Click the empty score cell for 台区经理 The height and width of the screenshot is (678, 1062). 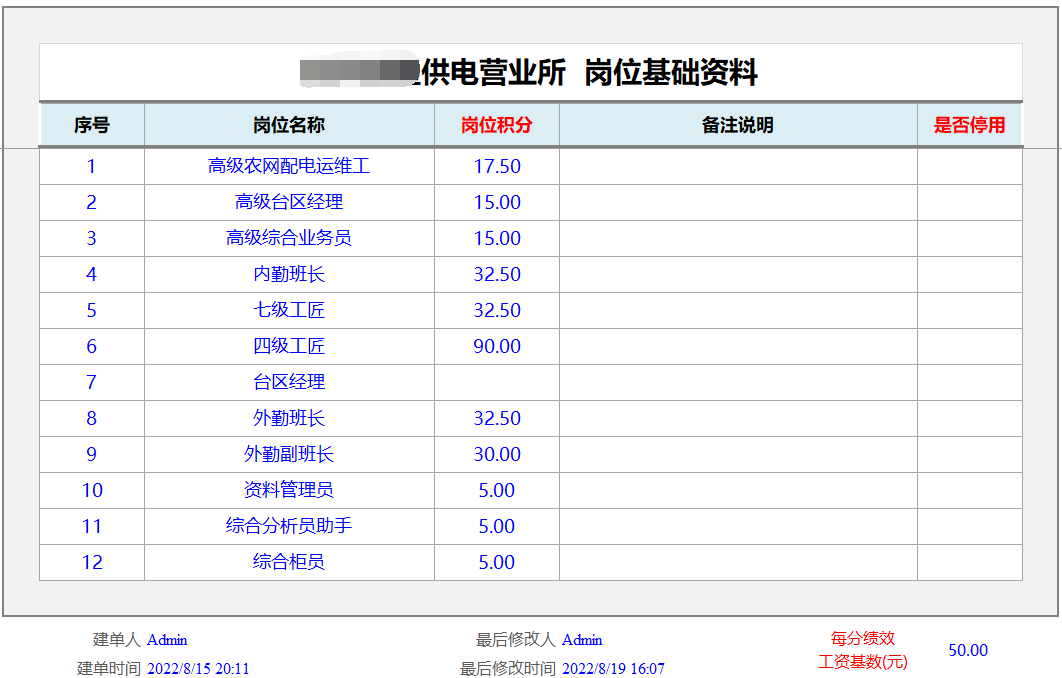tap(497, 382)
